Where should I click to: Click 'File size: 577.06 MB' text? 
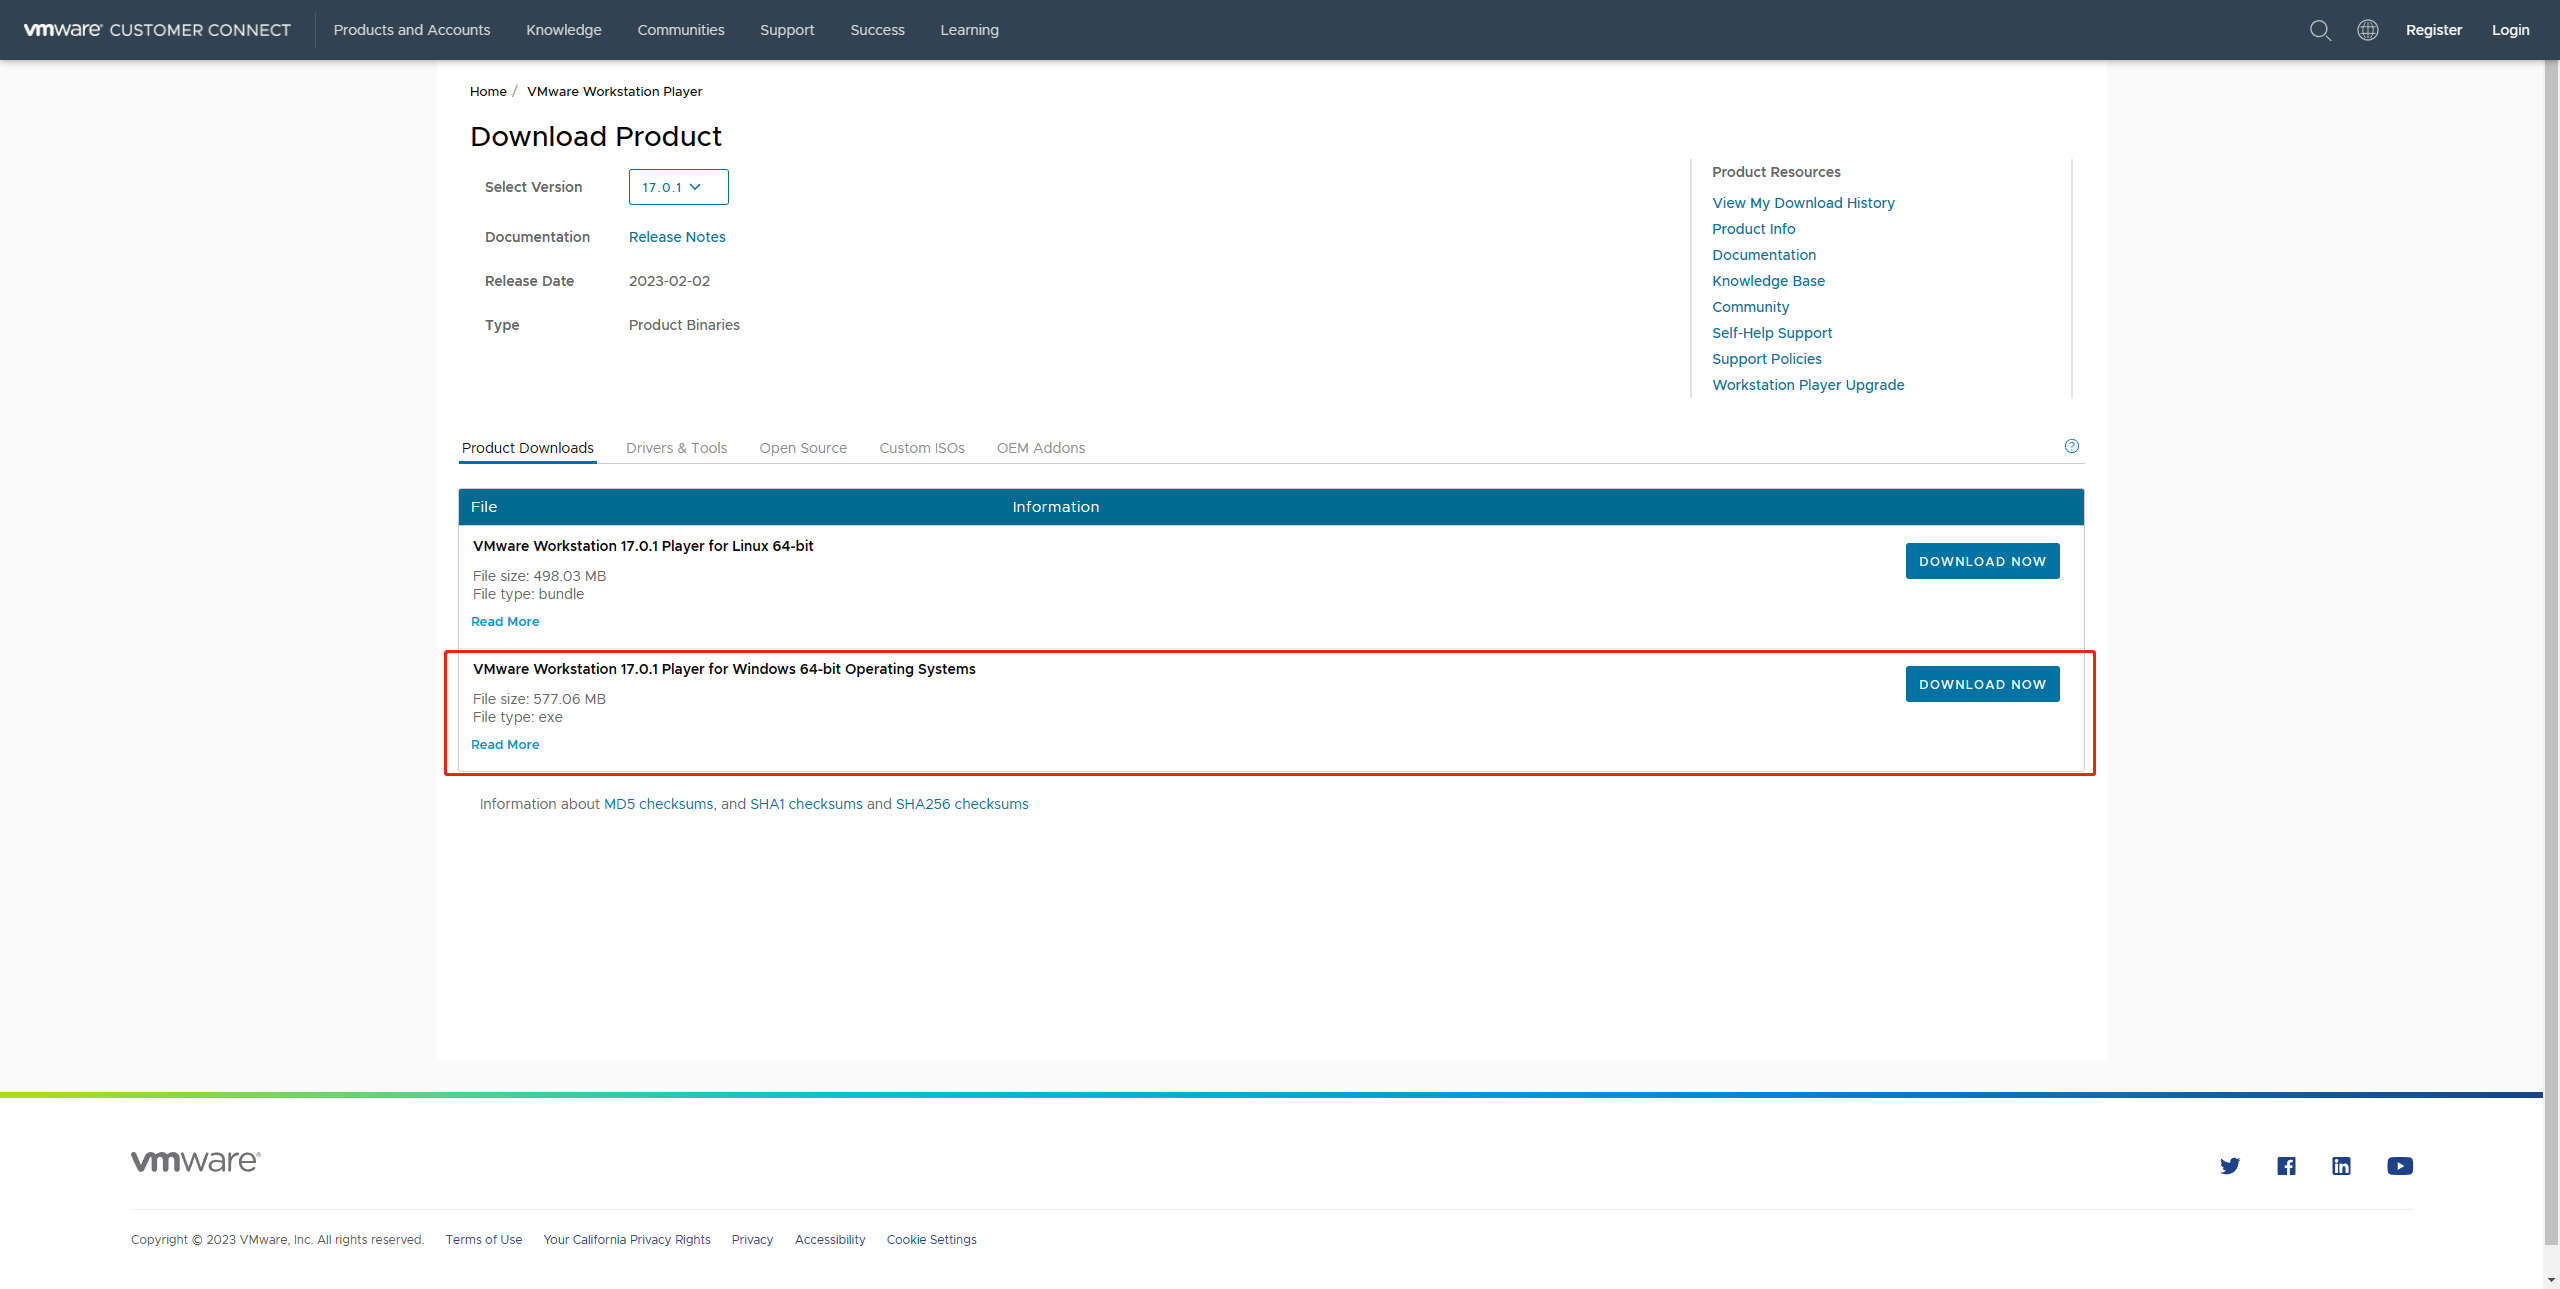click(539, 699)
